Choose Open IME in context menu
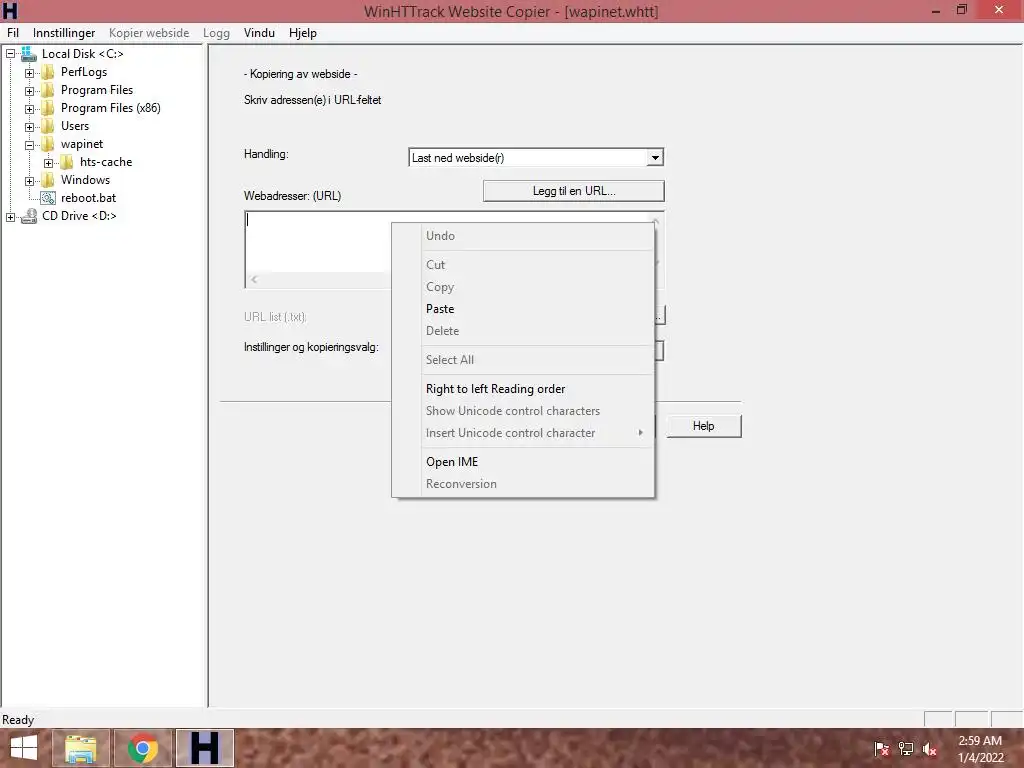The height and width of the screenshot is (768, 1024). pos(523,462)
